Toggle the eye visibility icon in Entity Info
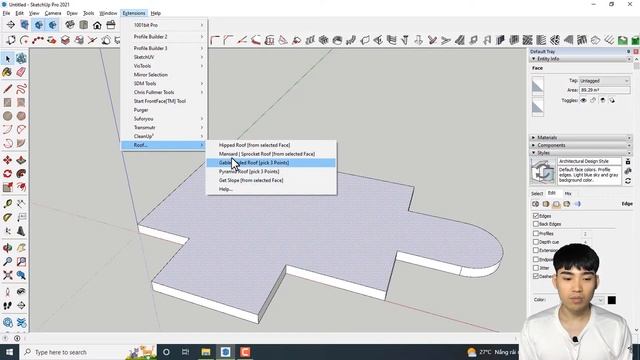Screen dimensions: 640x360 coord(584,100)
